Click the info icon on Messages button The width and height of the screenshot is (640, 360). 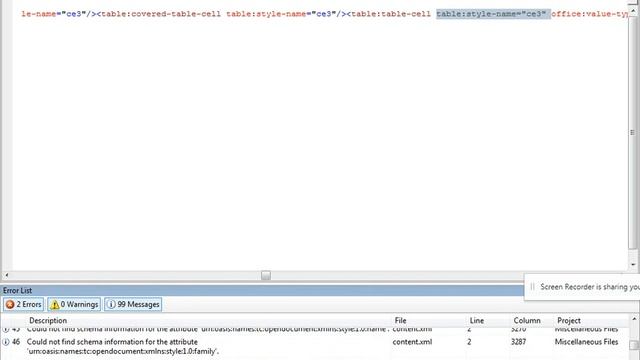pyautogui.click(x=111, y=304)
